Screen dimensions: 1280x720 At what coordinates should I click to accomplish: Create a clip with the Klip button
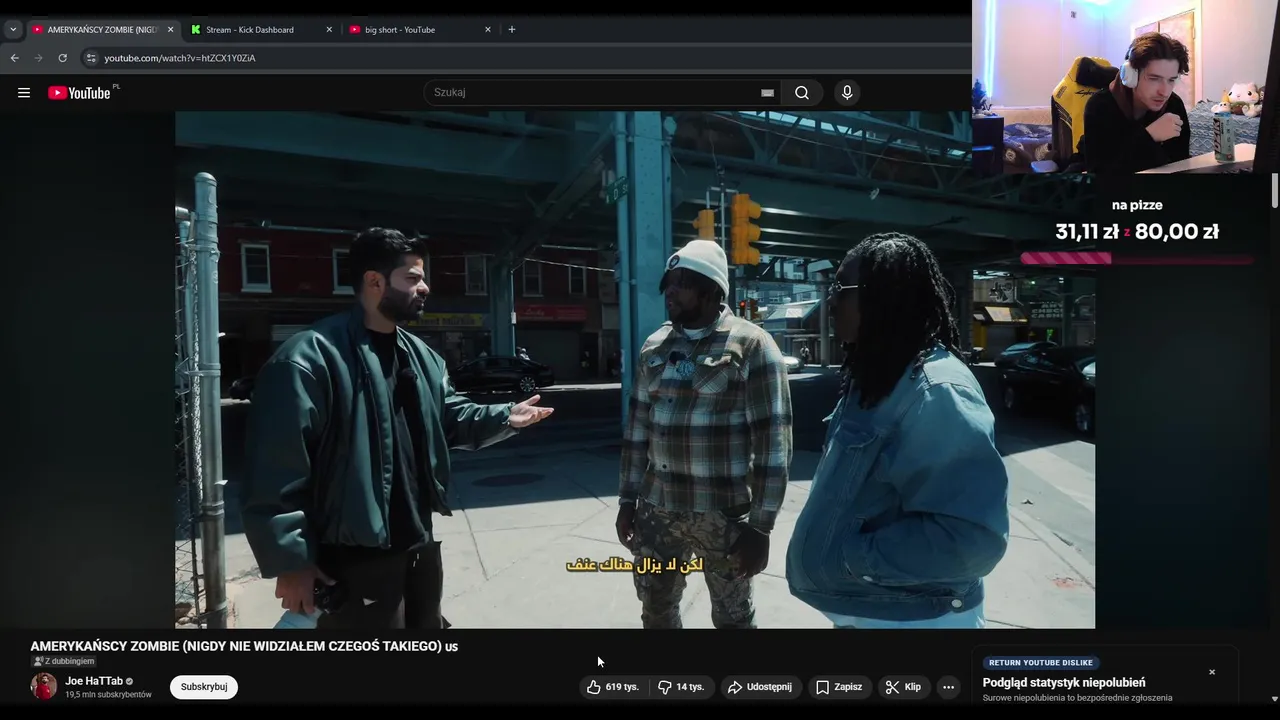pos(904,687)
